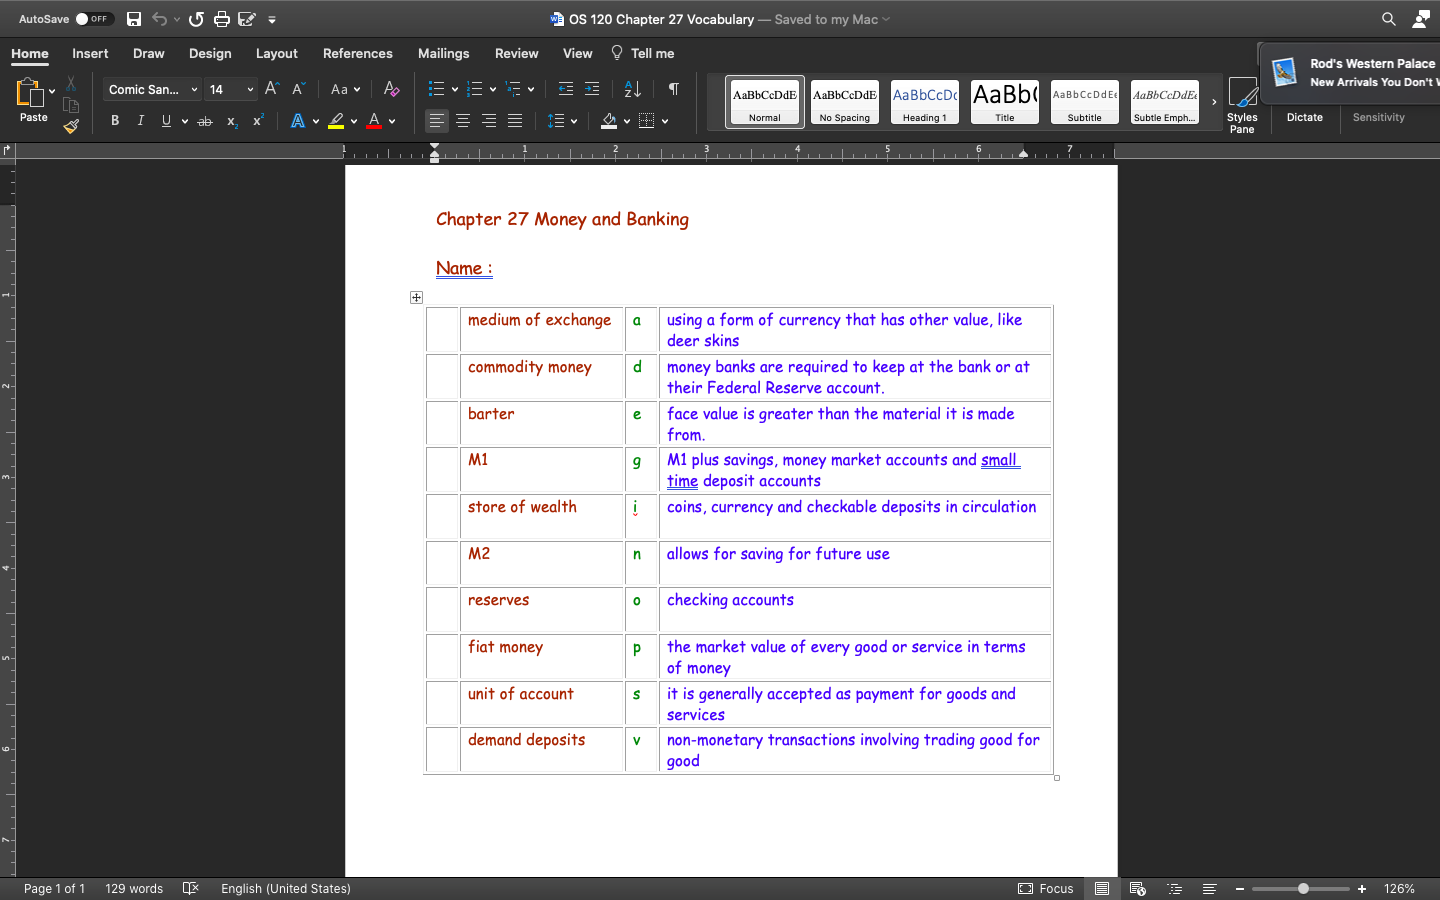
Task: Select the Format Painter brush
Action: (x=71, y=126)
